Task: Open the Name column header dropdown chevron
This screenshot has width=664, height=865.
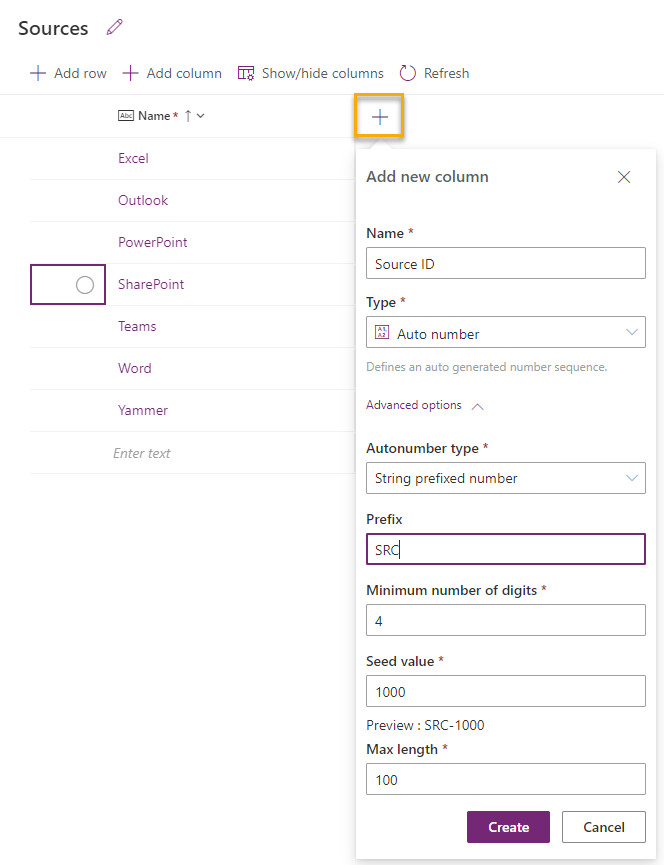Action: [201, 116]
